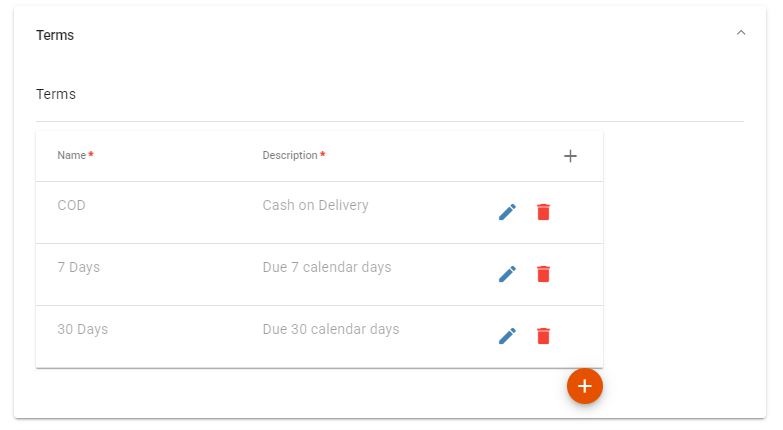
Task: Click the orange floating add button
Action: (585, 386)
